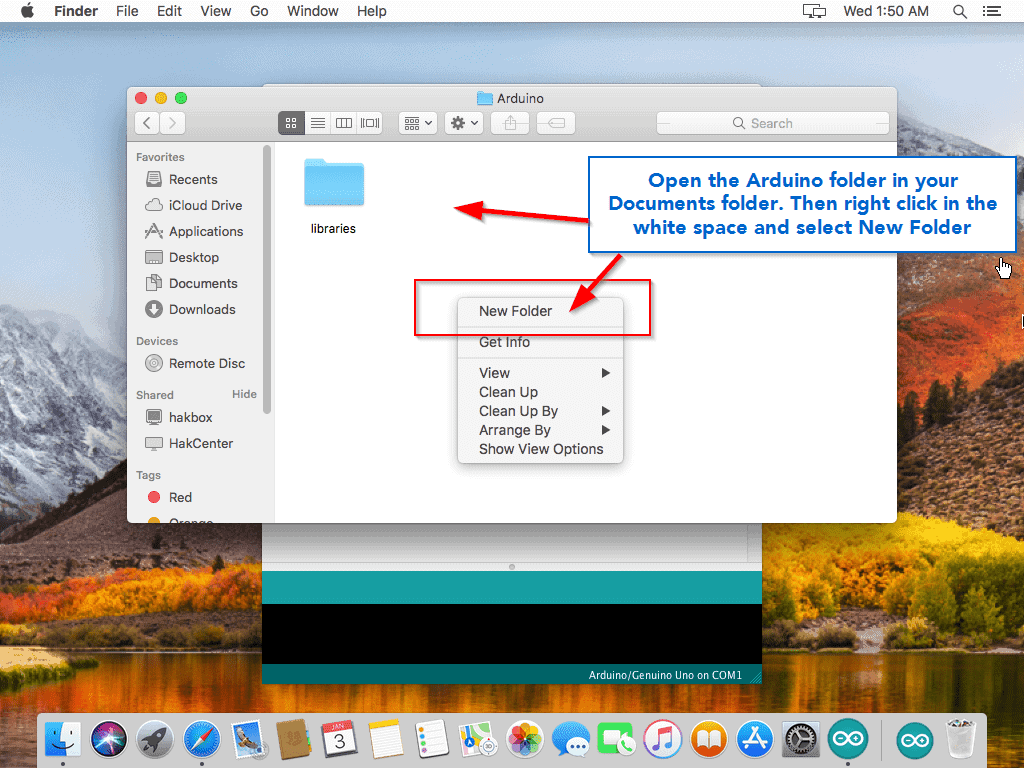Open the File menu
The height and width of the screenshot is (768, 1024).
tap(127, 11)
